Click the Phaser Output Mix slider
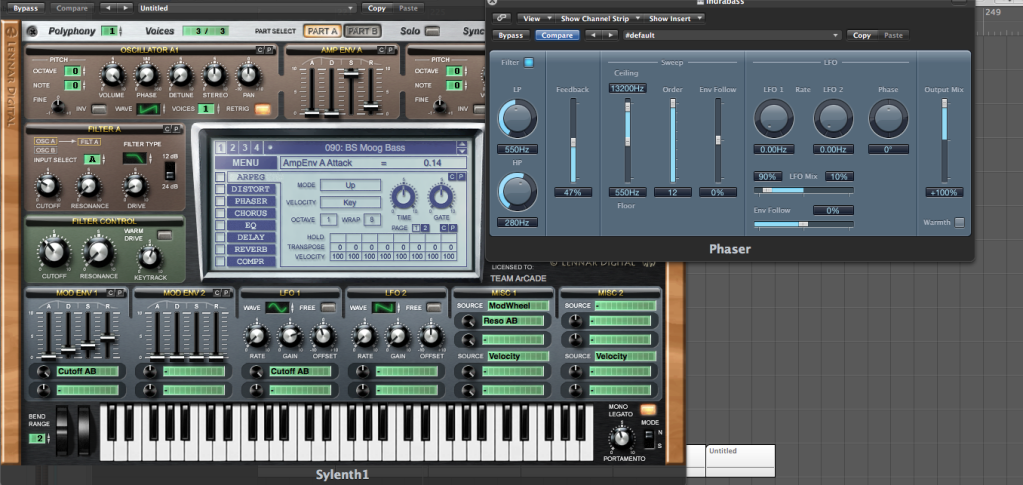This screenshot has height=485, width=1023. 943,141
